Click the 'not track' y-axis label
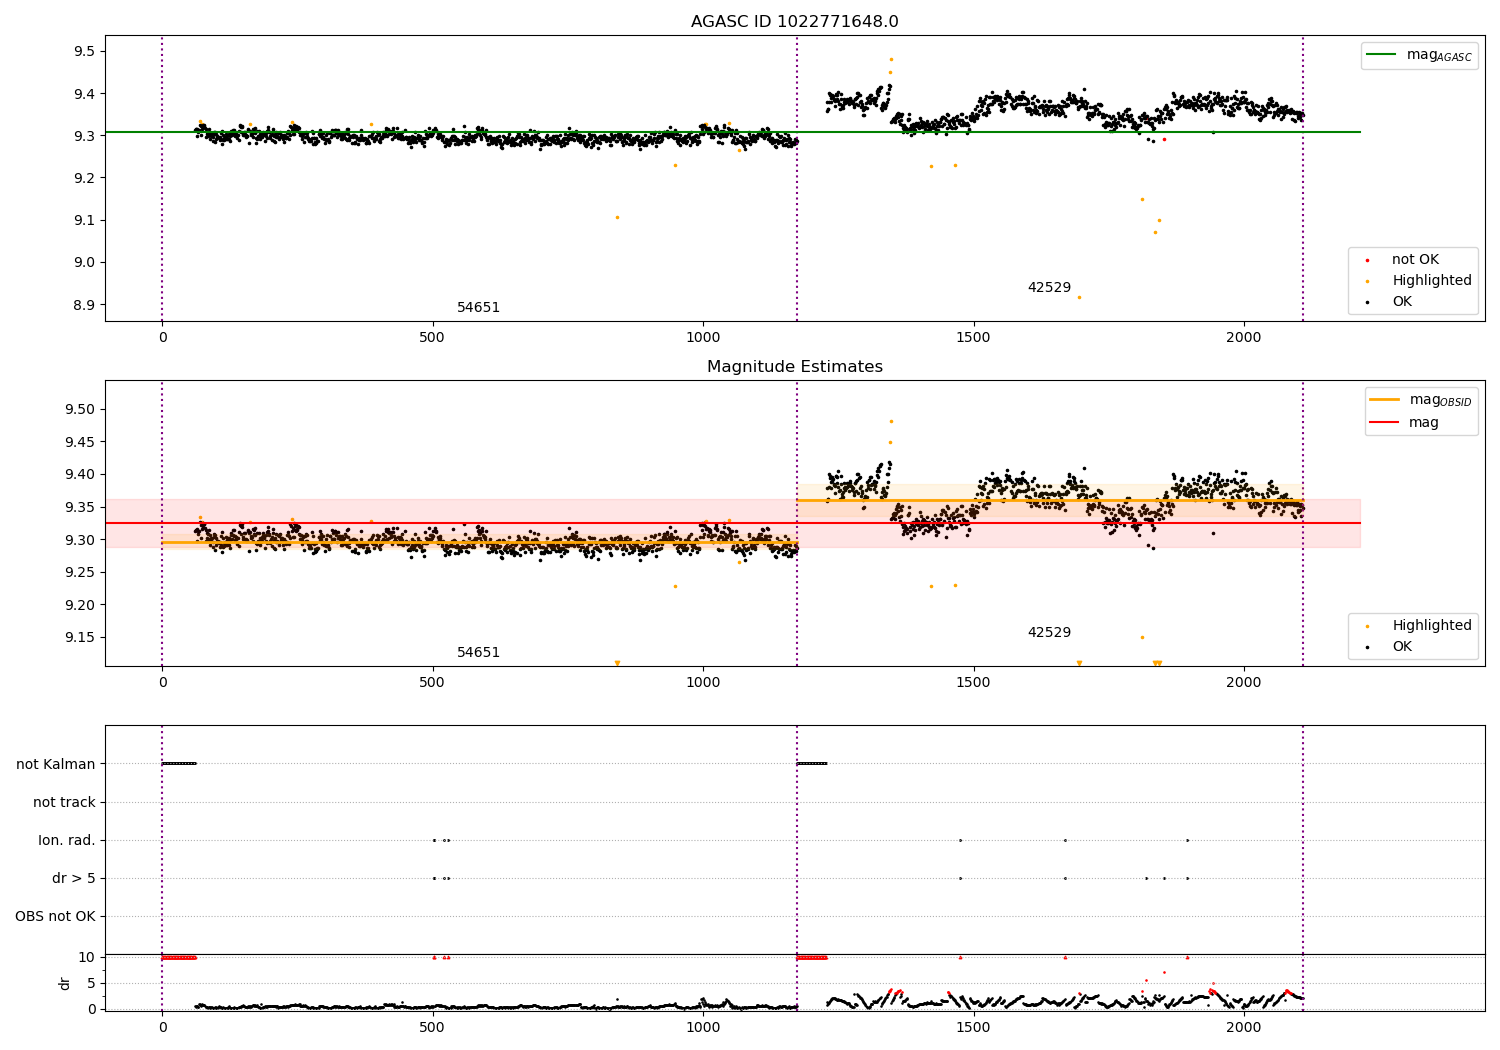The image size is (1500, 1050). 64,803
